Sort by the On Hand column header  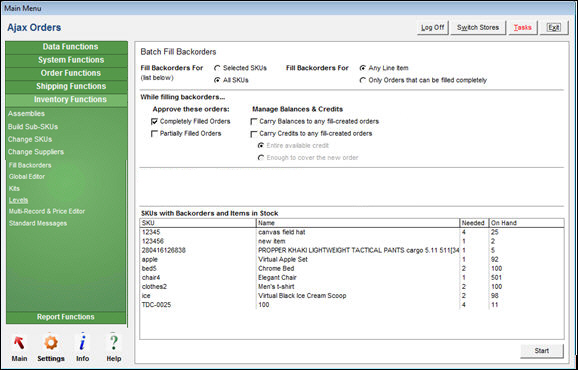(x=526, y=223)
